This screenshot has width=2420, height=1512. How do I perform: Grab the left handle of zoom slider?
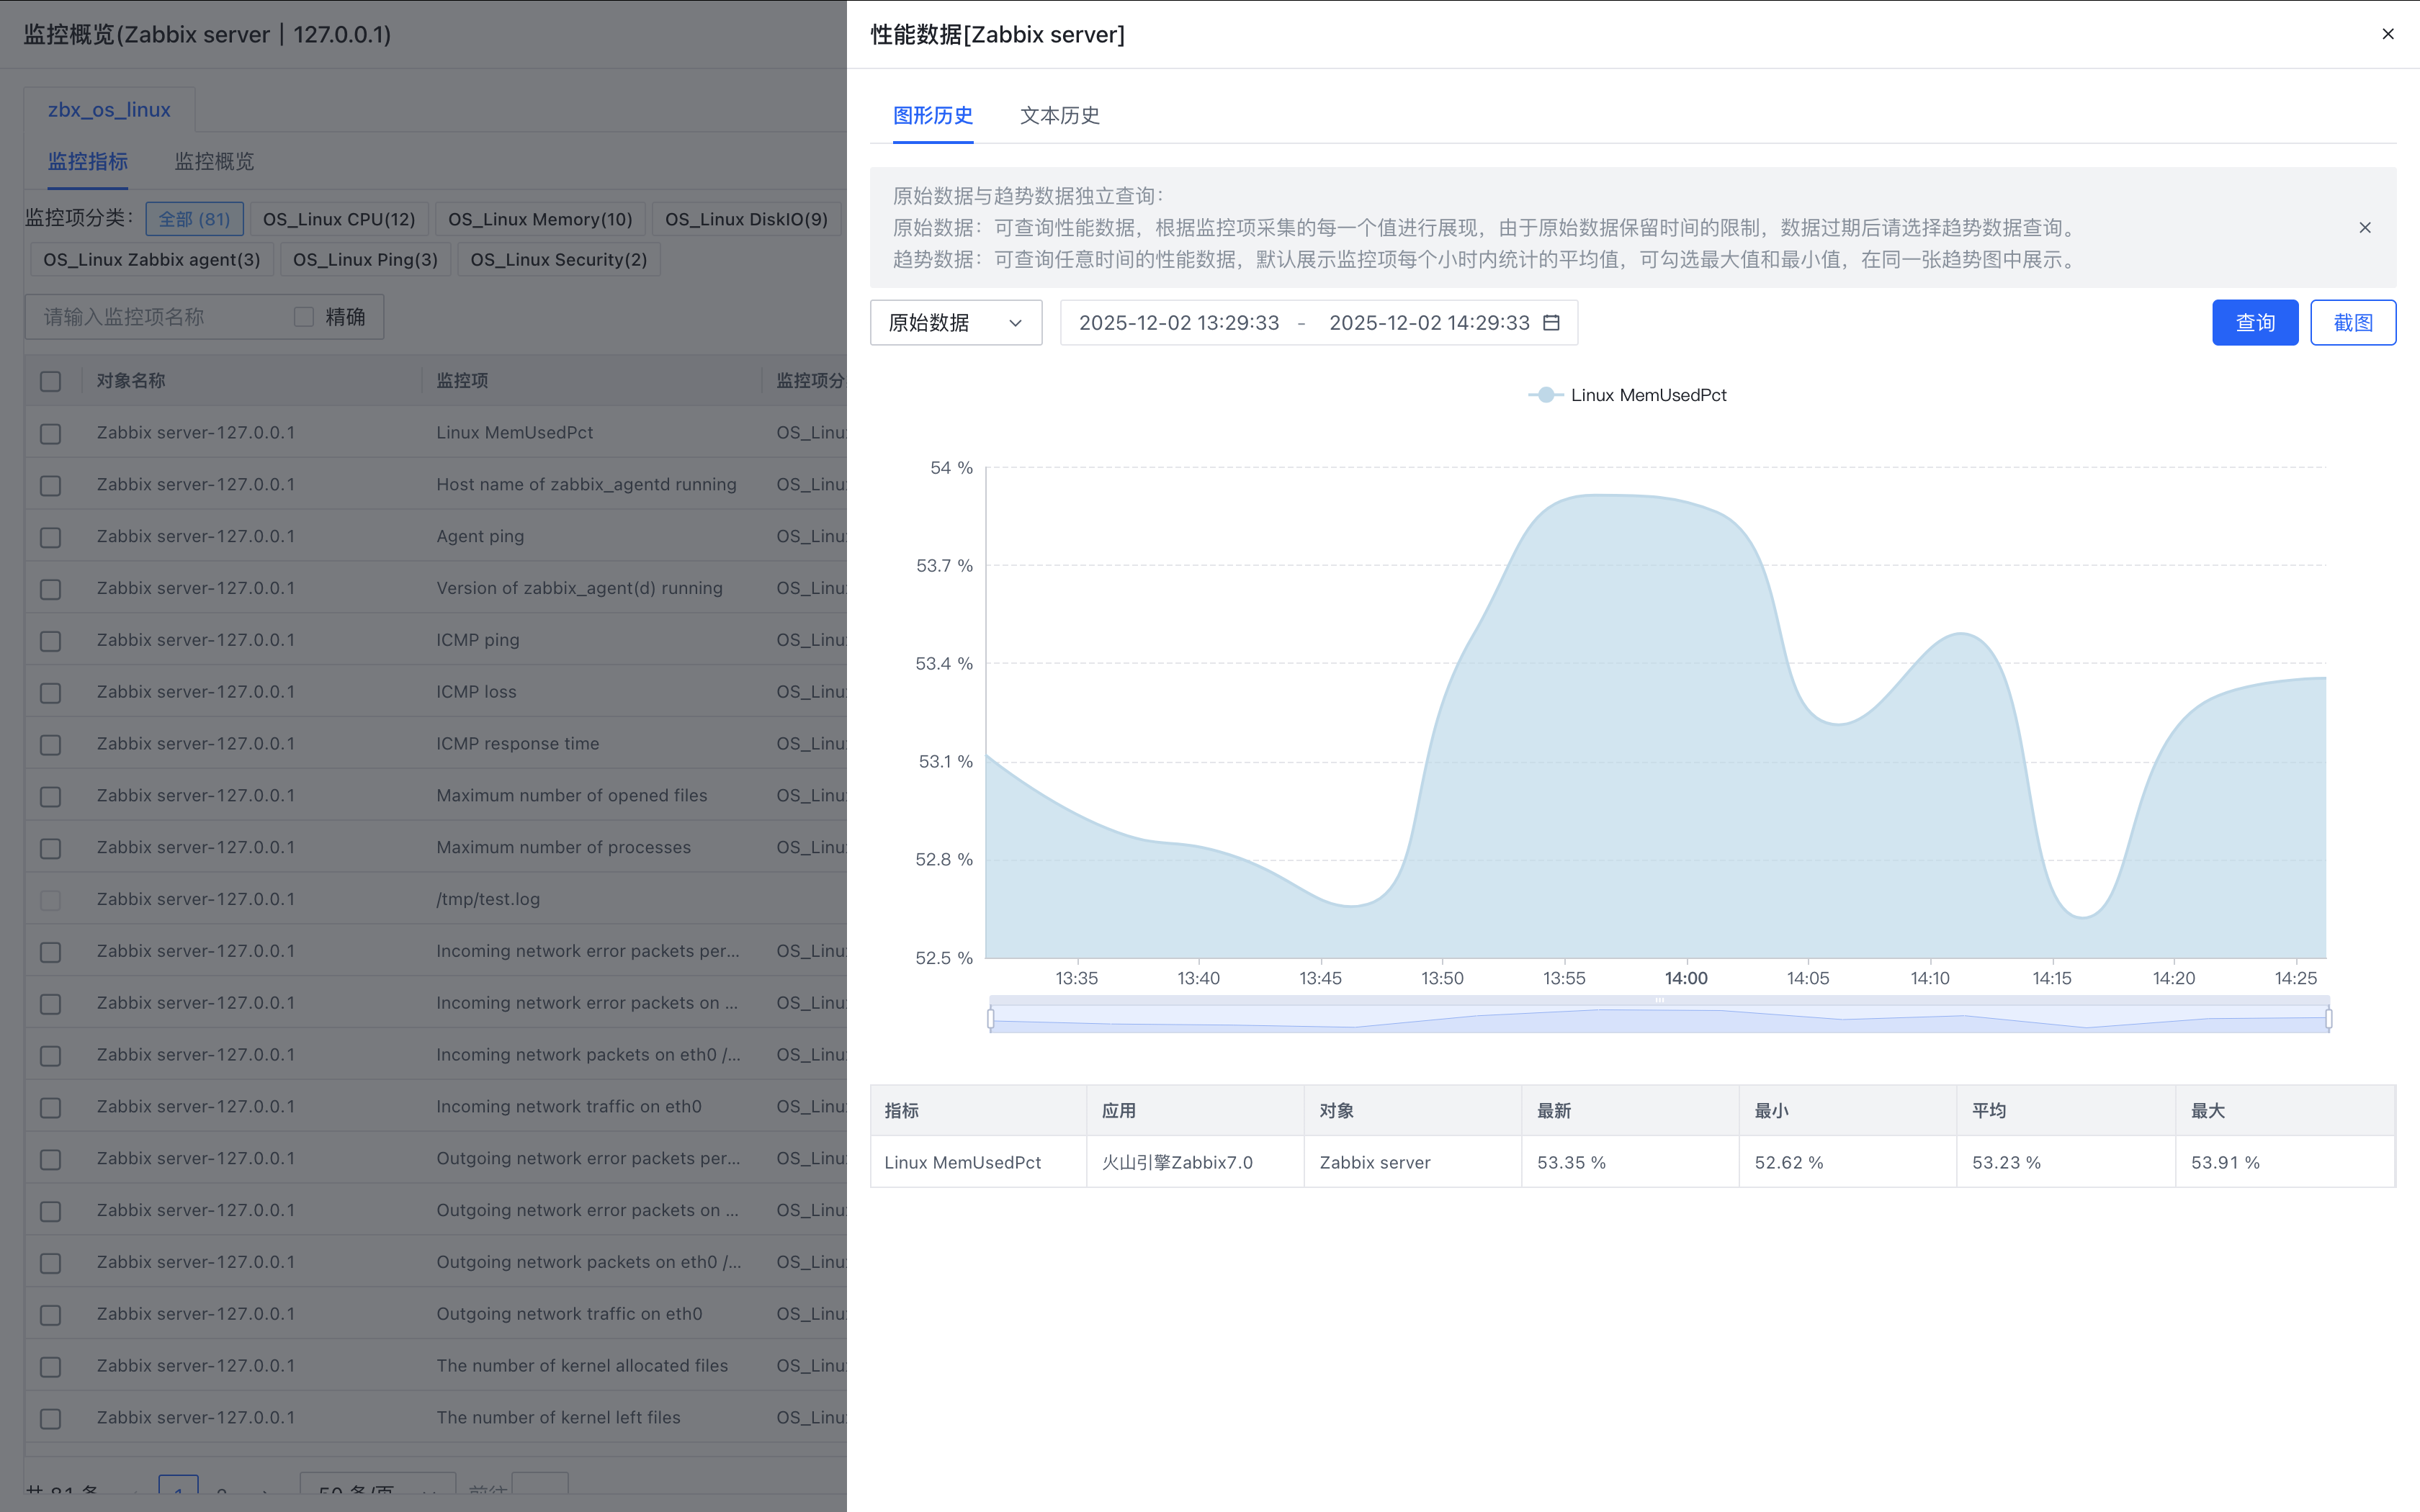click(x=991, y=1019)
